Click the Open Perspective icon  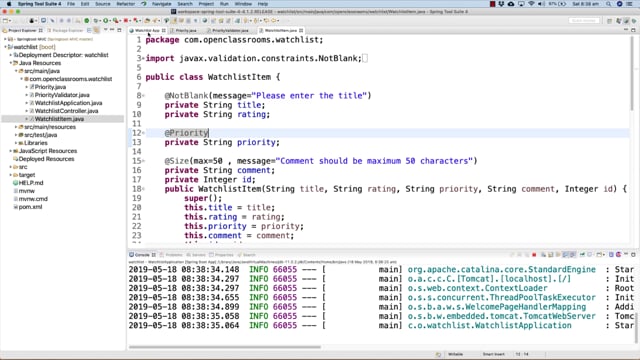pyautogui.click(x=609, y=20)
